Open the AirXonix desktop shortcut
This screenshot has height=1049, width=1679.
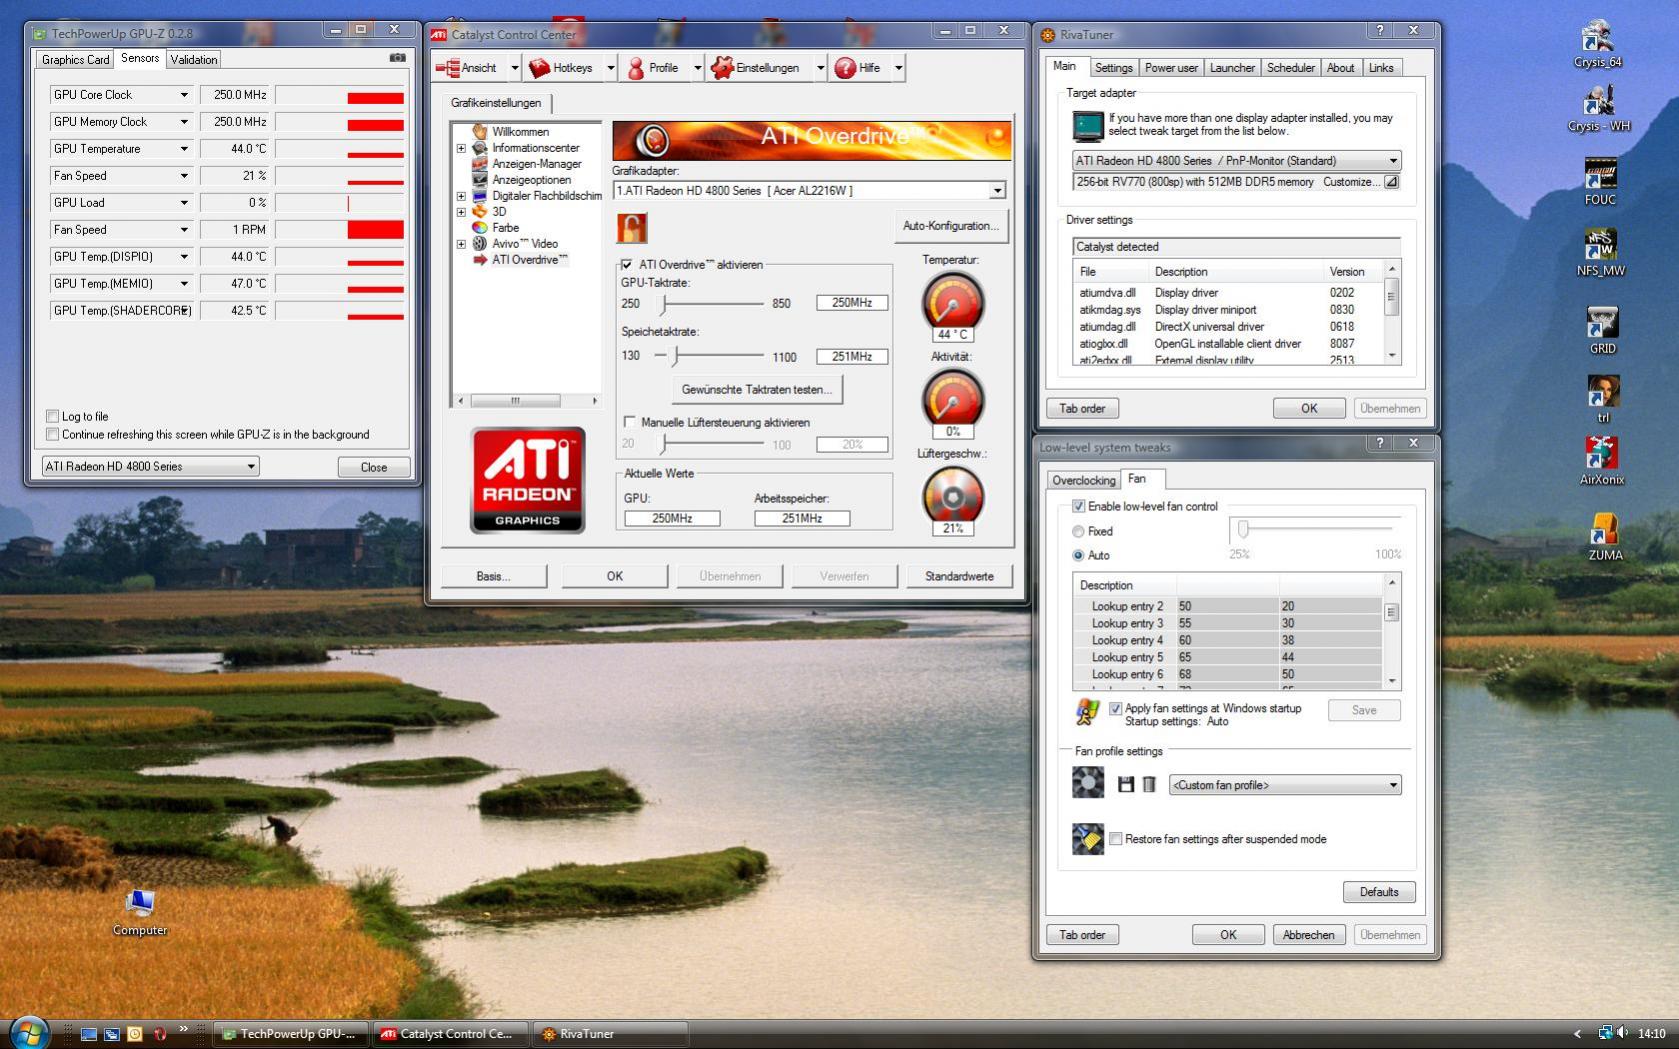[1601, 461]
